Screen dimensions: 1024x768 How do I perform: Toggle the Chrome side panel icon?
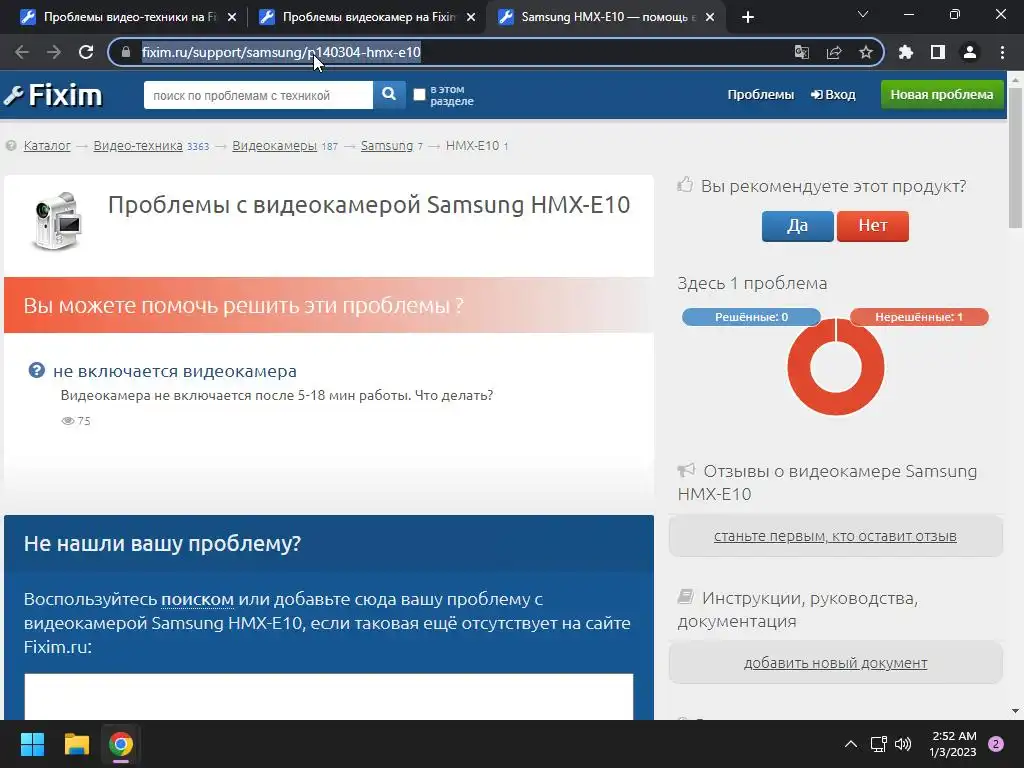(x=938, y=52)
